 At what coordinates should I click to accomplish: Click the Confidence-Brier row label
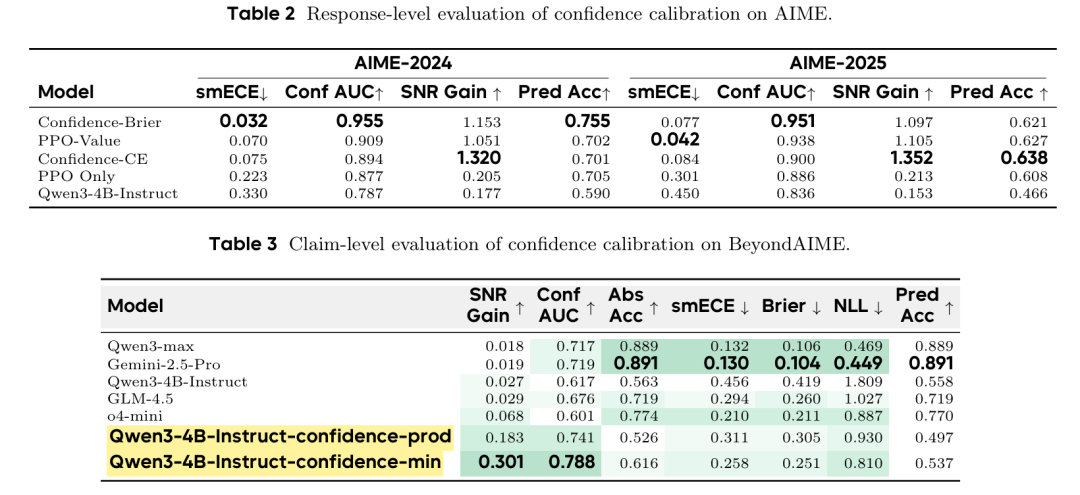pos(100,122)
